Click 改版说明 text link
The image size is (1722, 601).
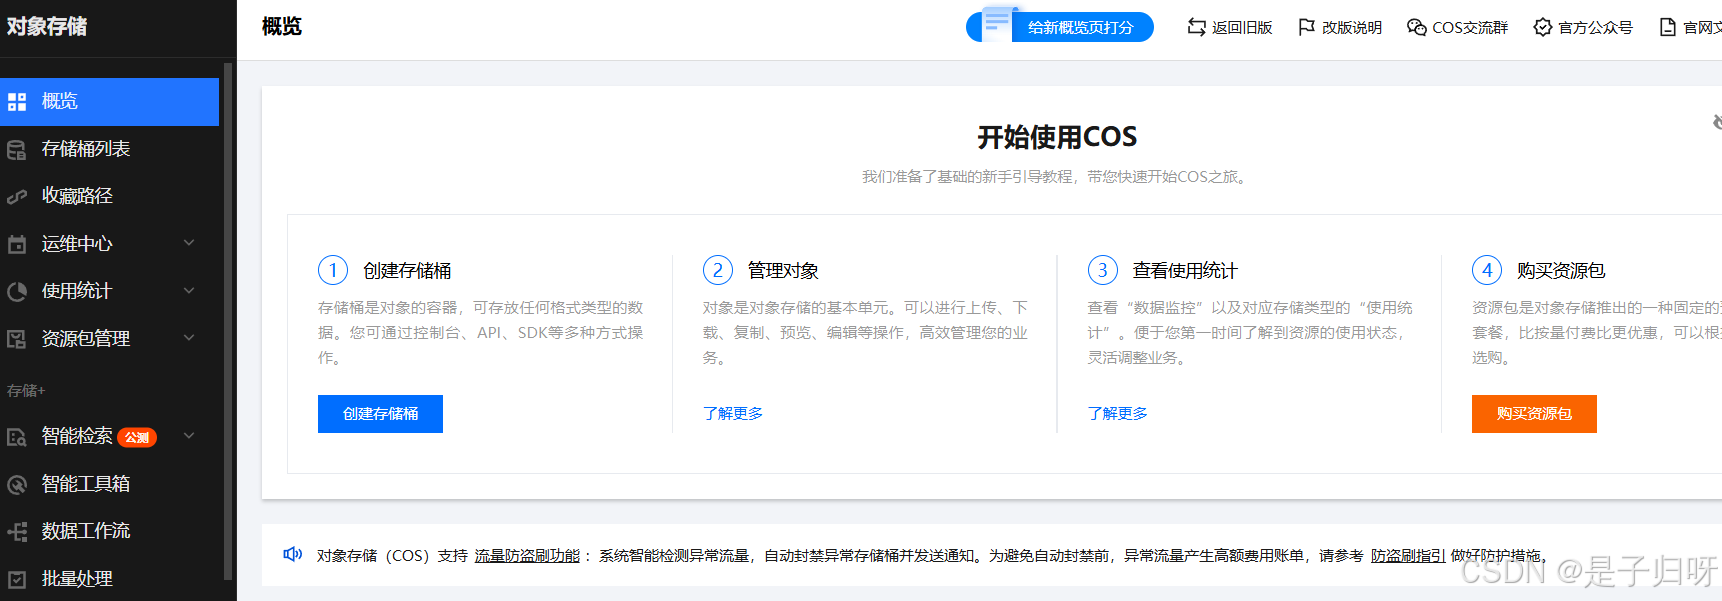pyautogui.click(x=1352, y=28)
